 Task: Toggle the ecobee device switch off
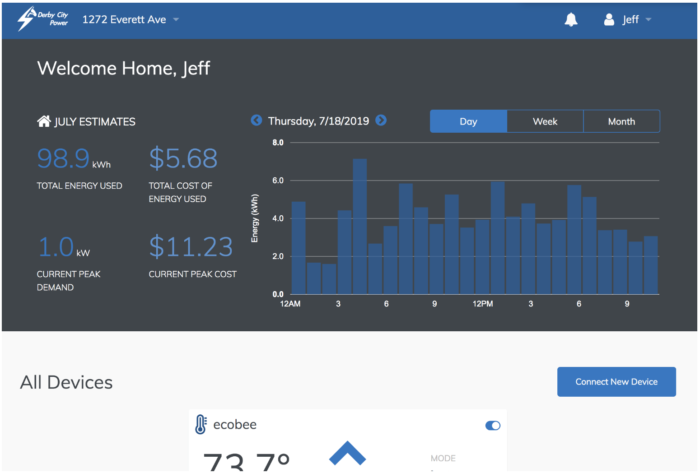pos(492,425)
